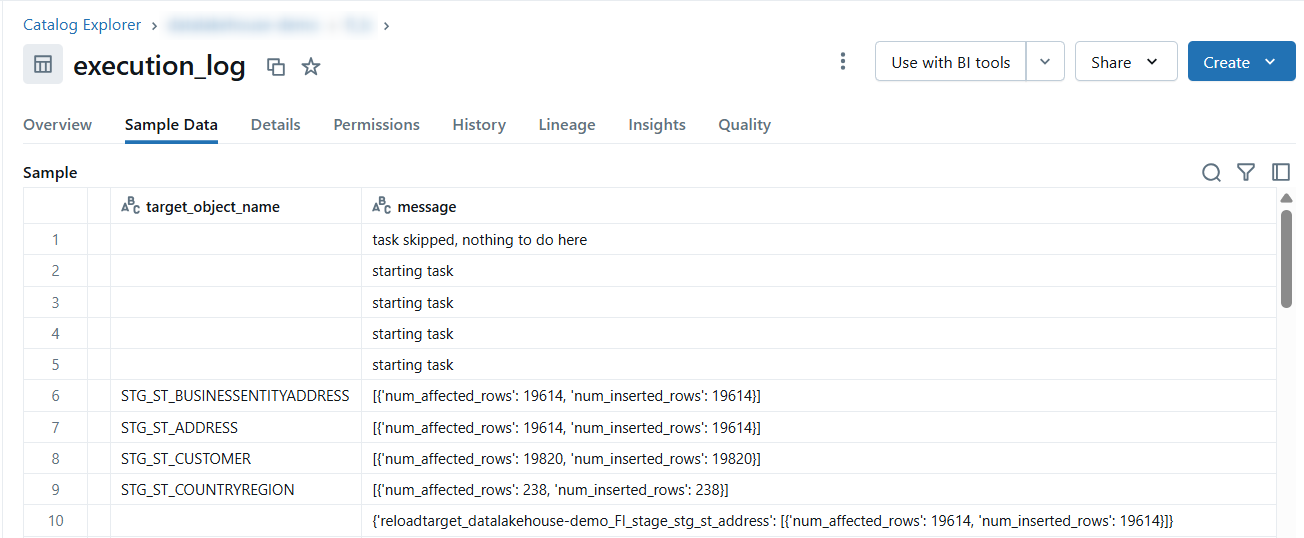This screenshot has width=1304, height=538.
Task: Click the Use with BI tools button
Action: click(950, 62)
